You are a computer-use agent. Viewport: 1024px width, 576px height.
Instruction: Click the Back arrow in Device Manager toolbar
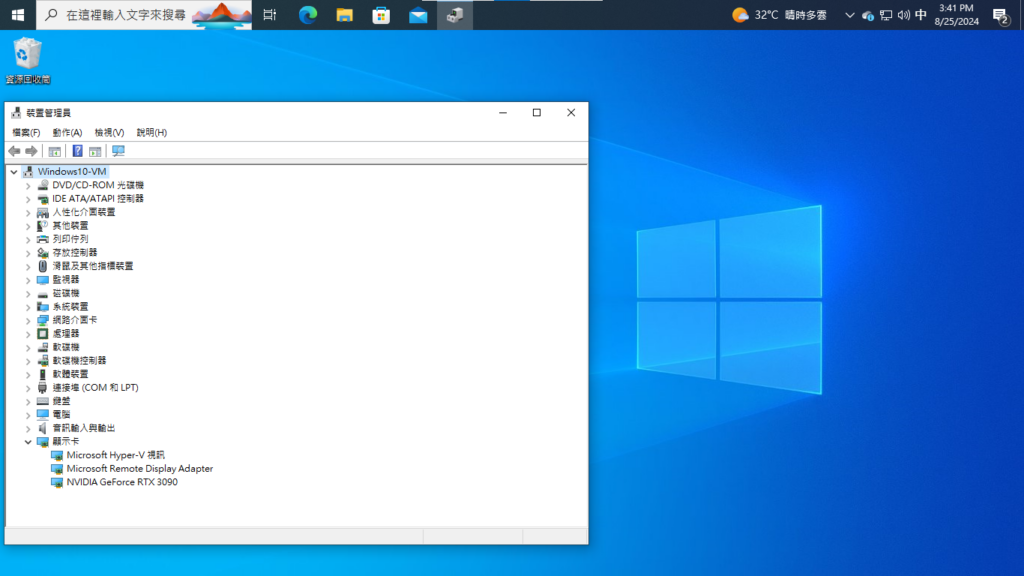pyautogui.click(x=14, y=152)
